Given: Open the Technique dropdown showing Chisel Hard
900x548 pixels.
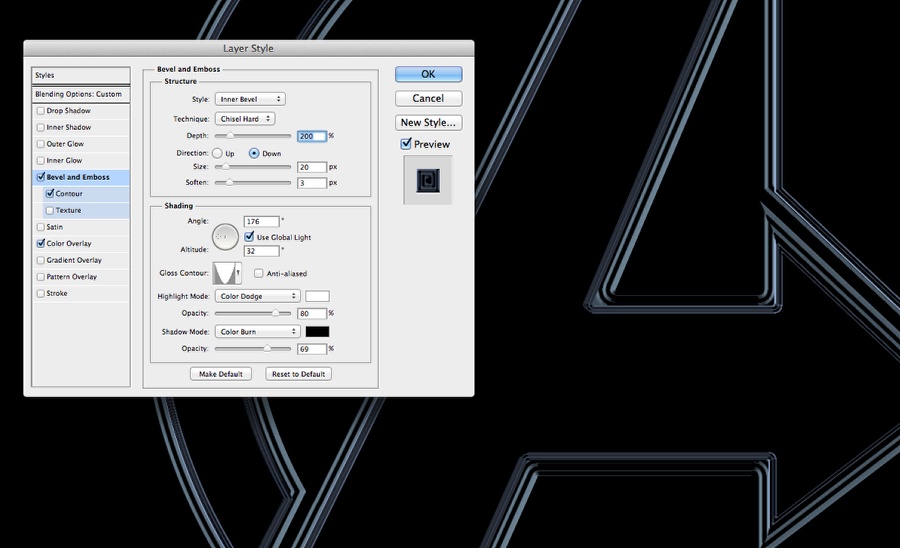Looking at the screenshot, I should point(252,119).
